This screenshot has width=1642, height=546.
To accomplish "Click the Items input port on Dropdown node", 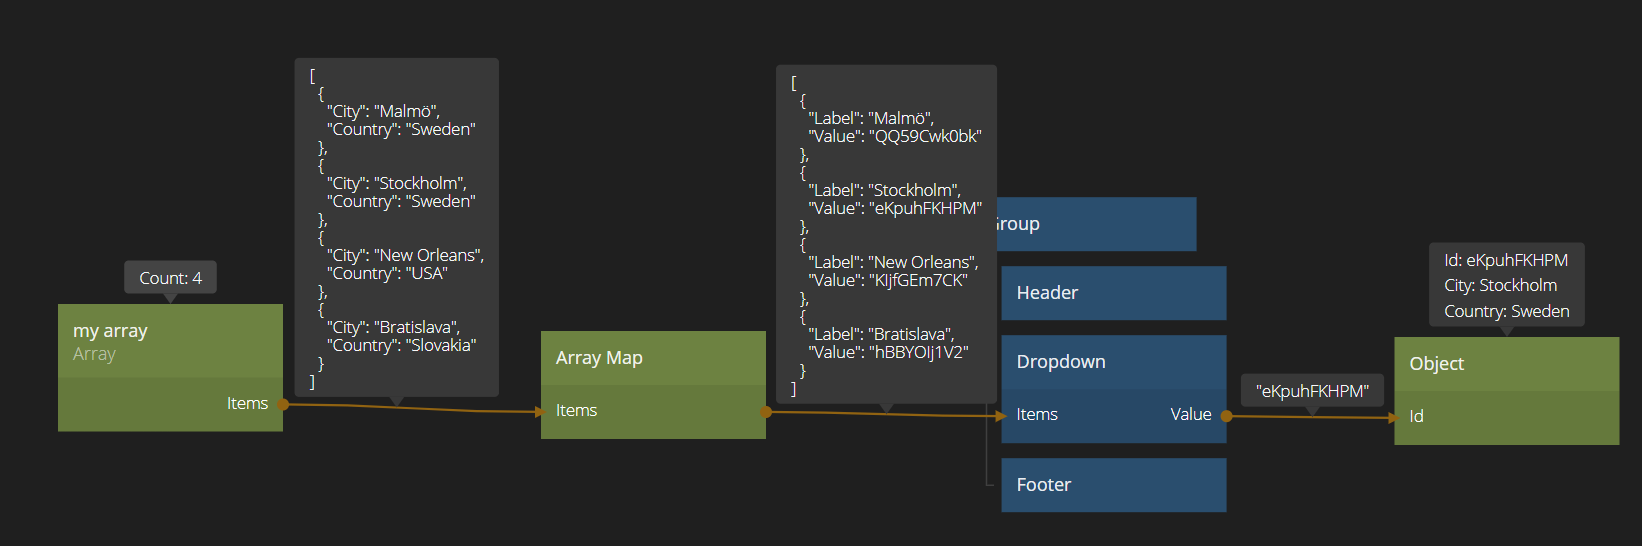I will 1037,415.
